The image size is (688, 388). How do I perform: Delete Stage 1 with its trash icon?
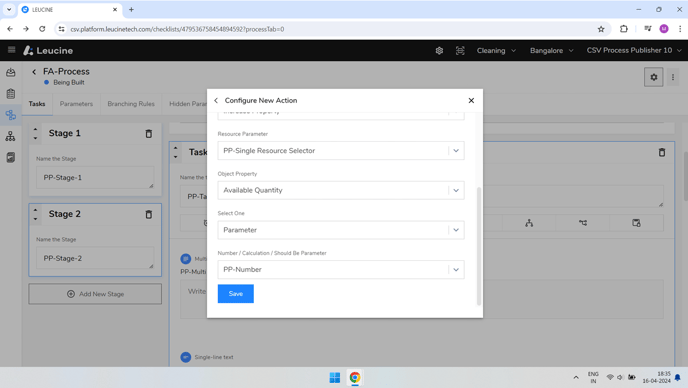149,134
